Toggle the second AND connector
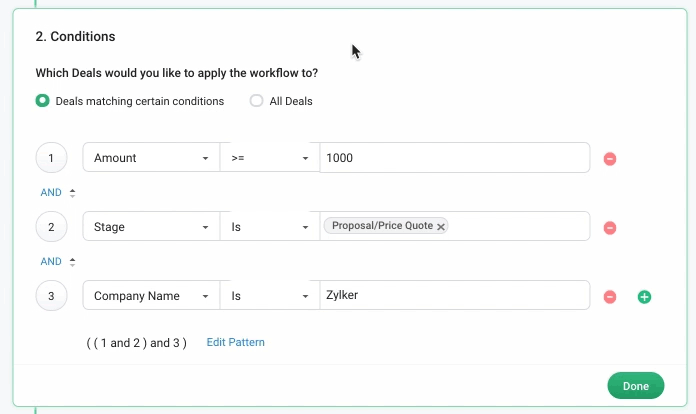Image resolution: width=696 pixels, height=414 pixels. pos(58,262)
